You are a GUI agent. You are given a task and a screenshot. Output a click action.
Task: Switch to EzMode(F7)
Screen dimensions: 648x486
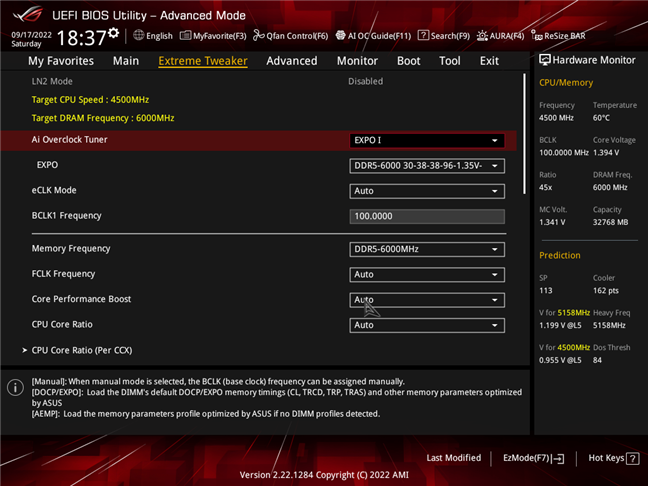tap(530, 458)
